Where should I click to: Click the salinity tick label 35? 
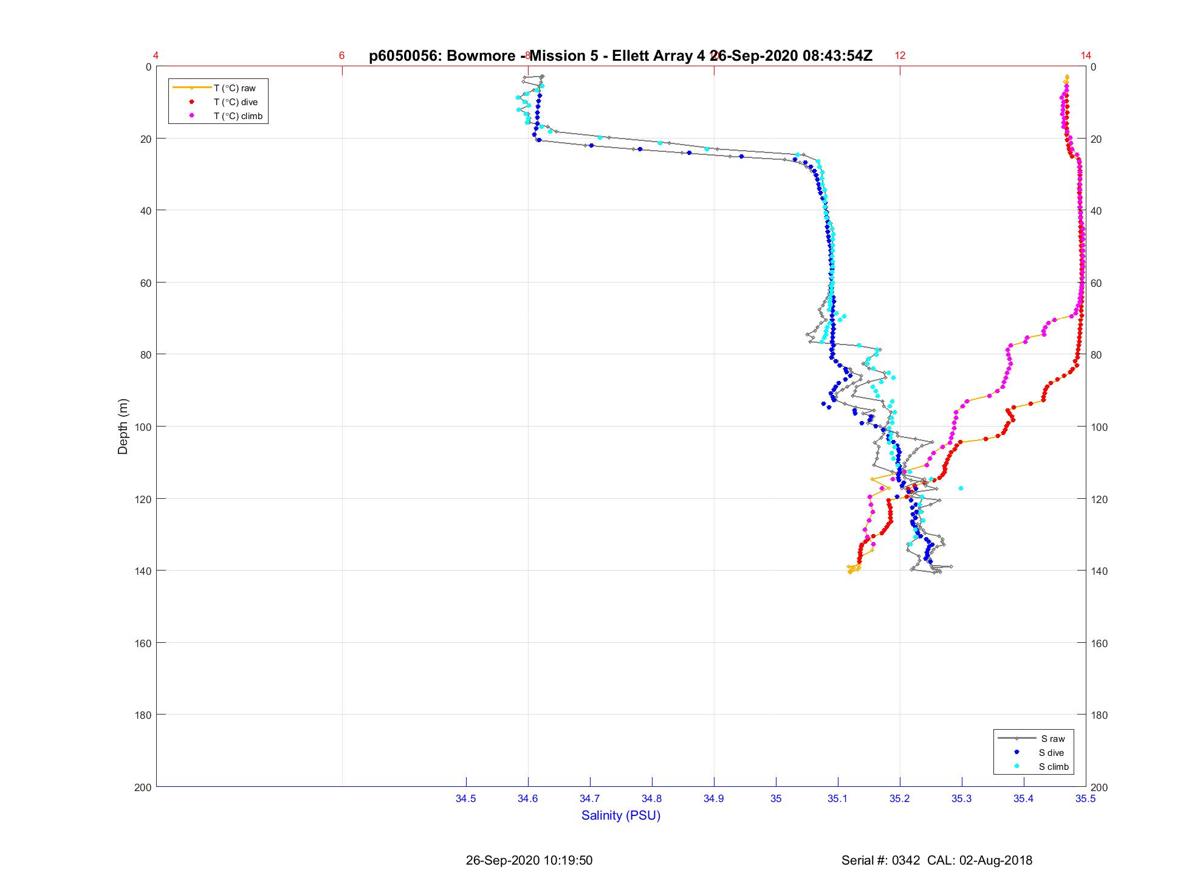[776, 799]
